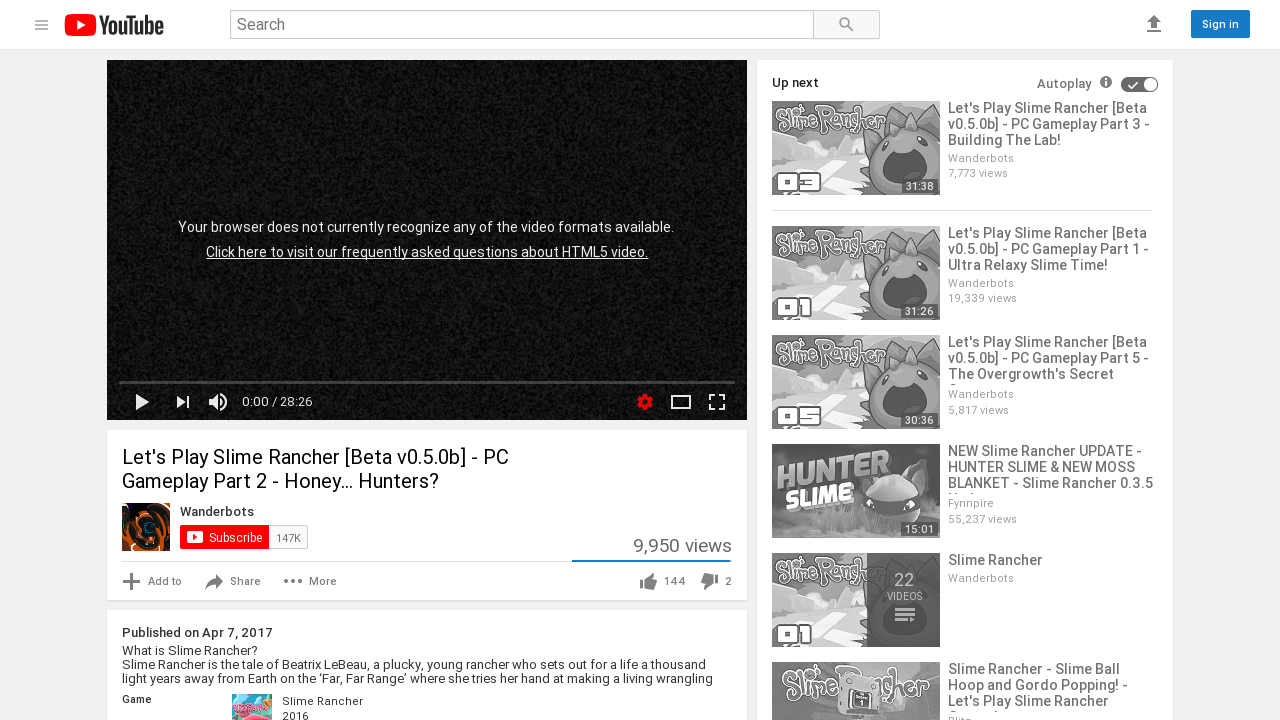Play the video
The width and height of the screenshot is (1280, 720).
pyautogui.click(x=142, y=402)
